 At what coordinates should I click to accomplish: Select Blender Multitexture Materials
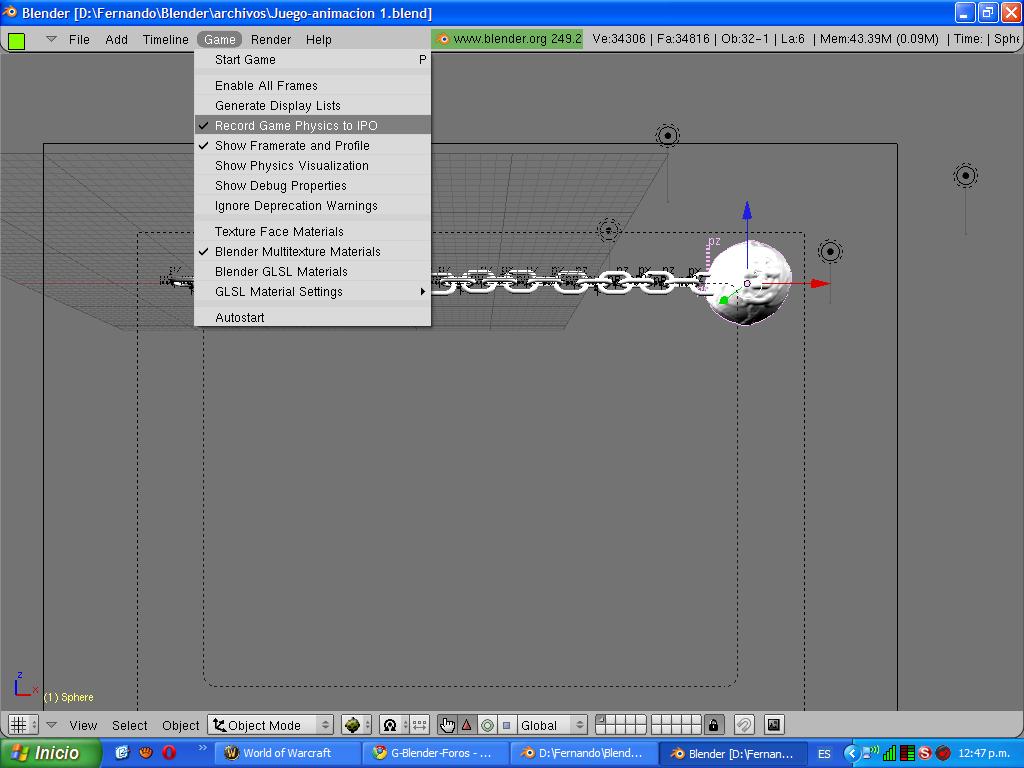click(313, 251)
